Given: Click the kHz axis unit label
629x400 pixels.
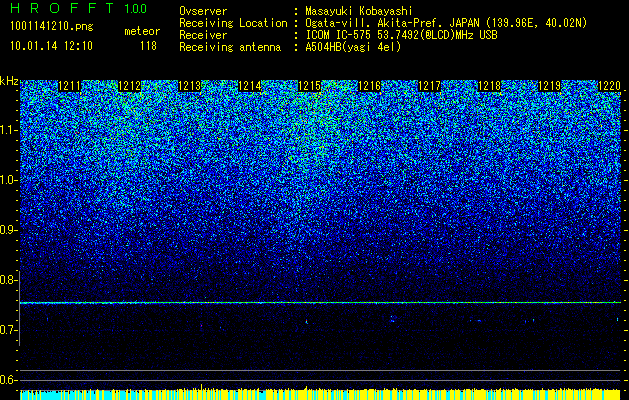Looking at the screenshot, I should point(9,81).
